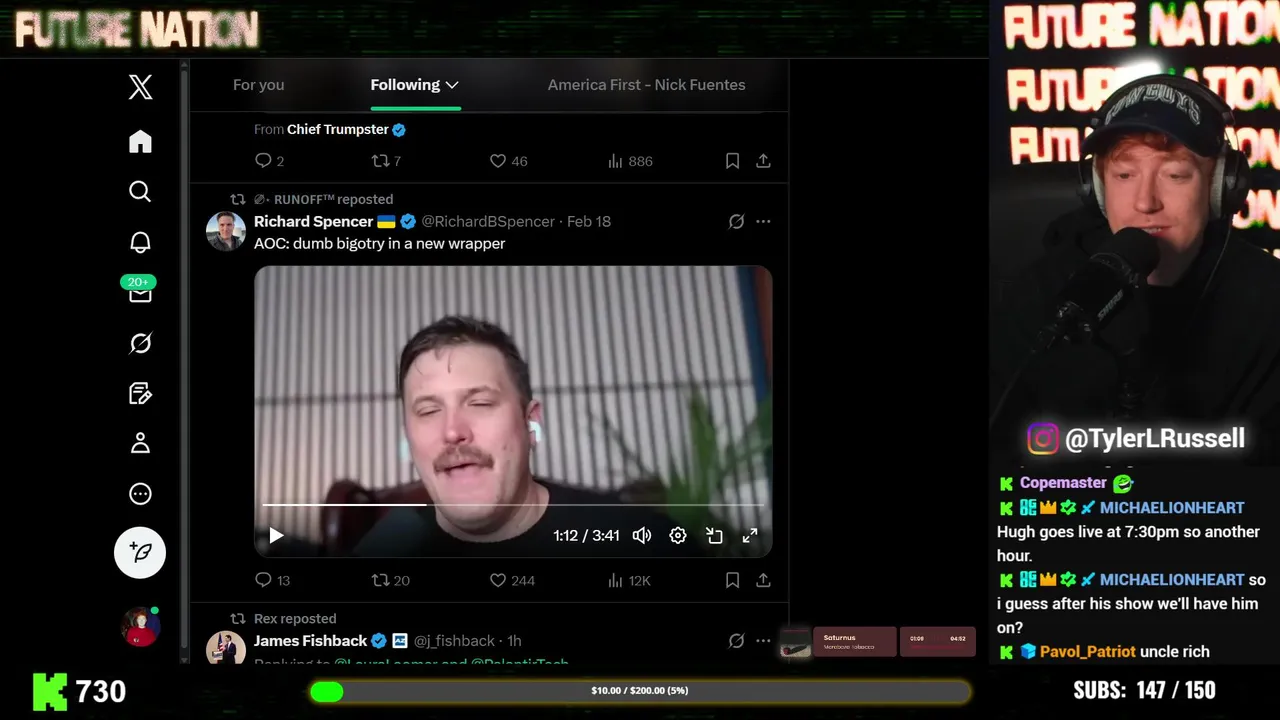1280x720 pixels.
Task: Ask Grok about James Fishback post
Action: click(x=736, y=641)
